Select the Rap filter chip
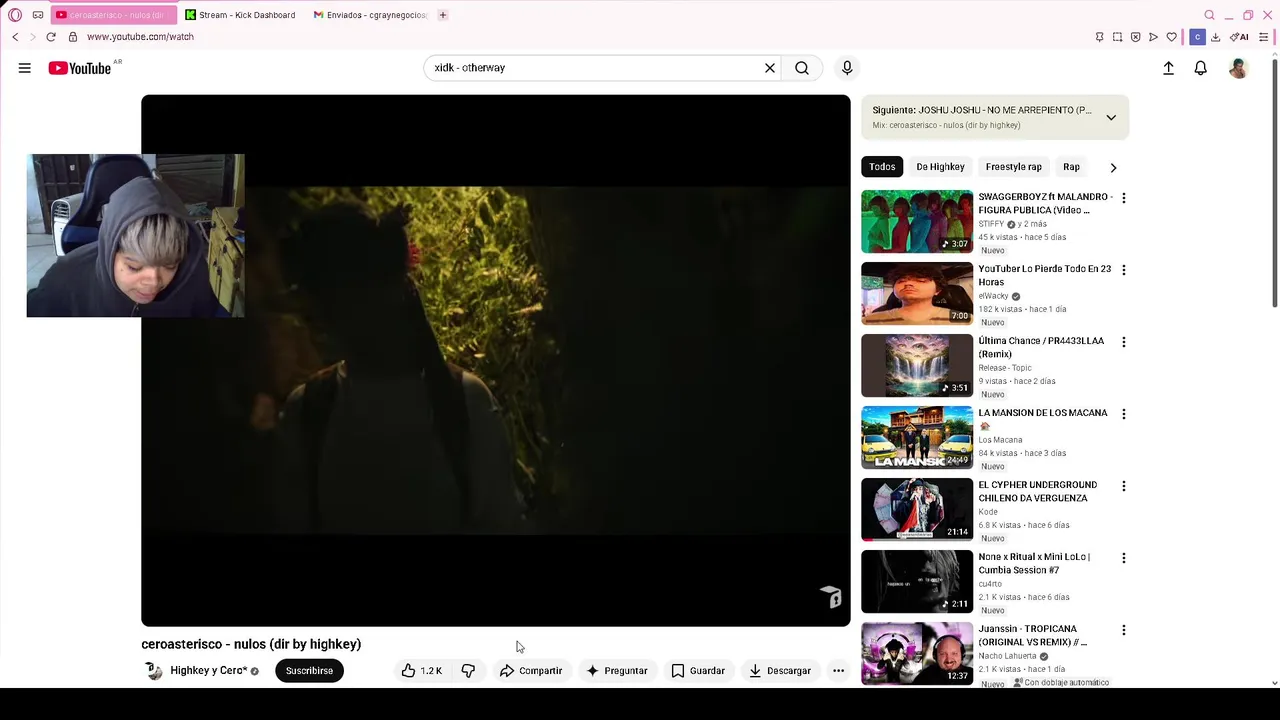1280x720 pixels. [x=1071, y=167]
